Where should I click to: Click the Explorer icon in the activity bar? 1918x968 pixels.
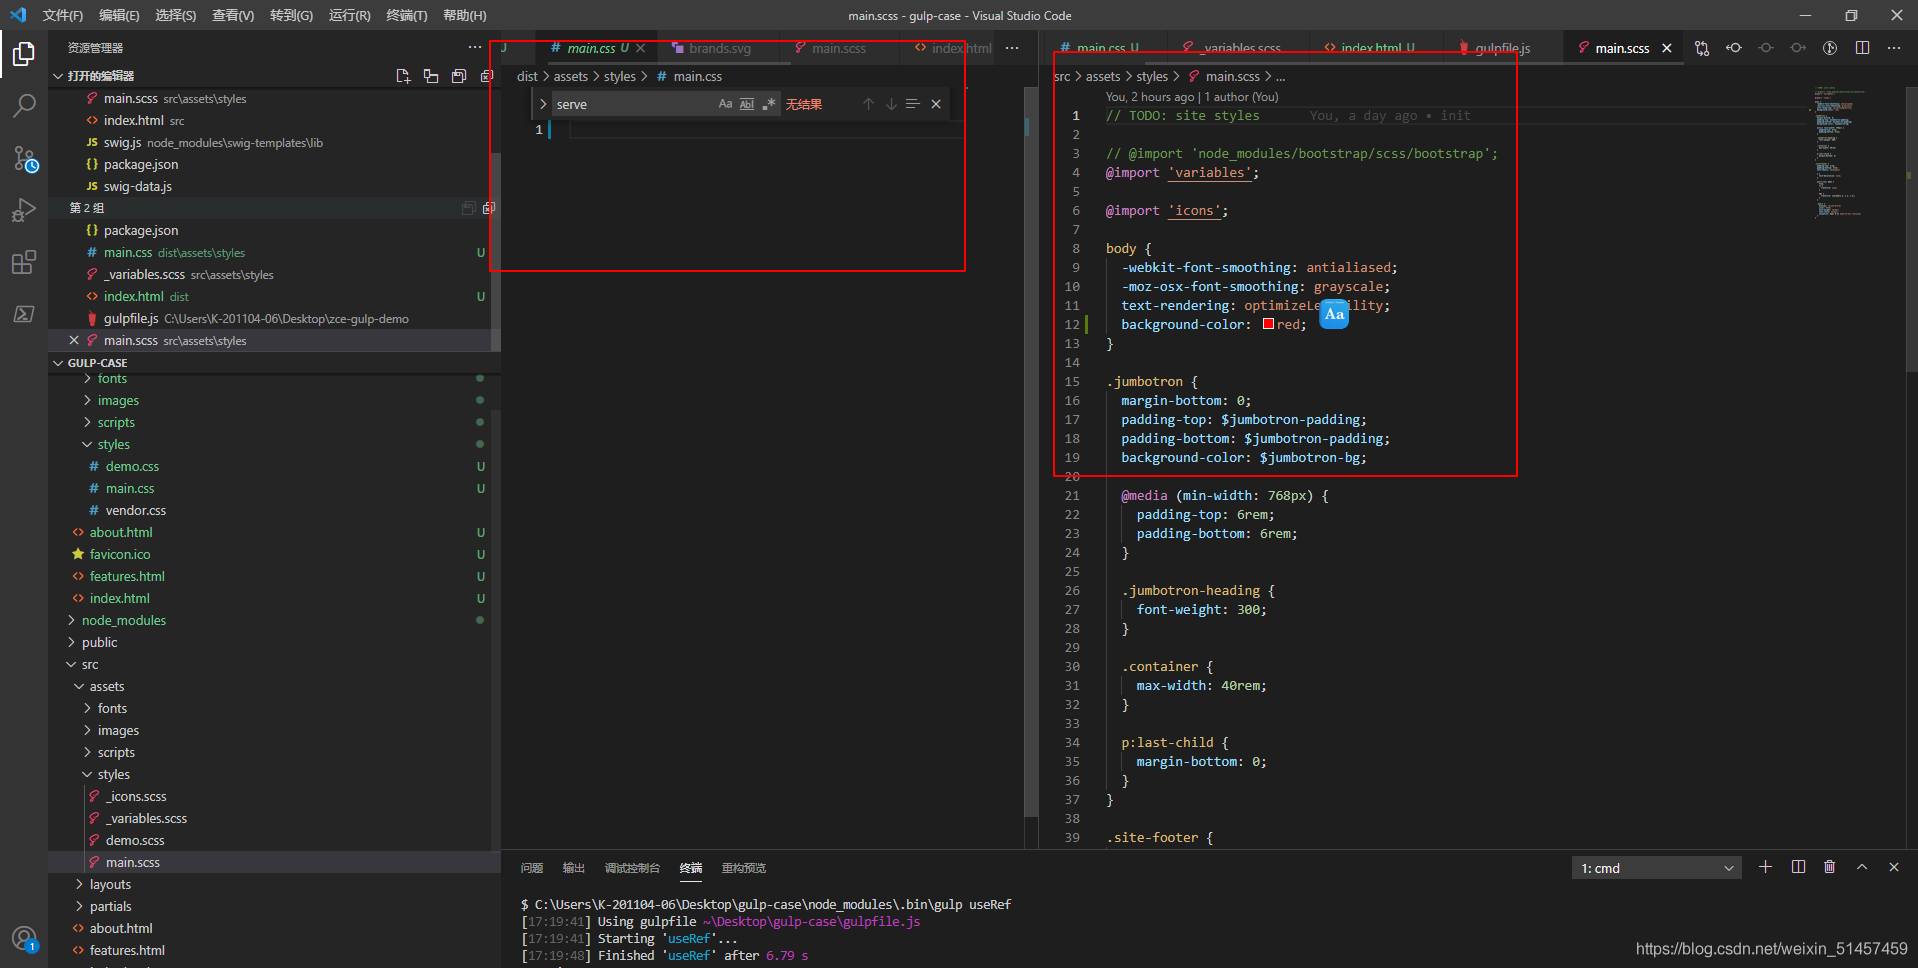coord(24,54)
